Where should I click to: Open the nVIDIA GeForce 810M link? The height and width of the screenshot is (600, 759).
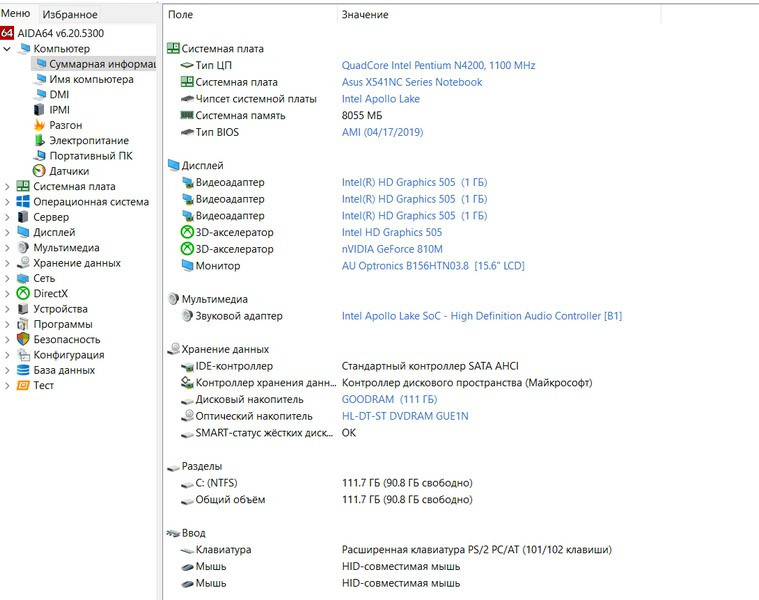[x=392, y=249]
